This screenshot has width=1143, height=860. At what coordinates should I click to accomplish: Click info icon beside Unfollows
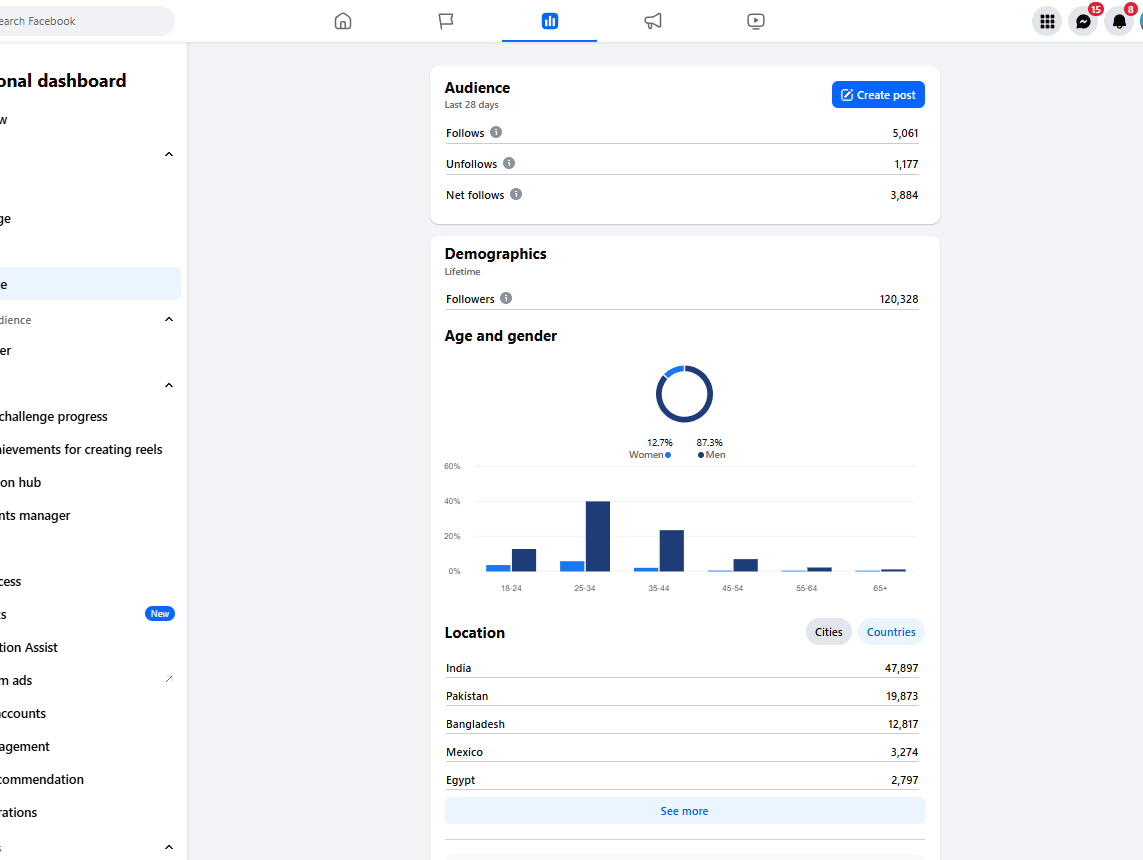click(509, 163)
